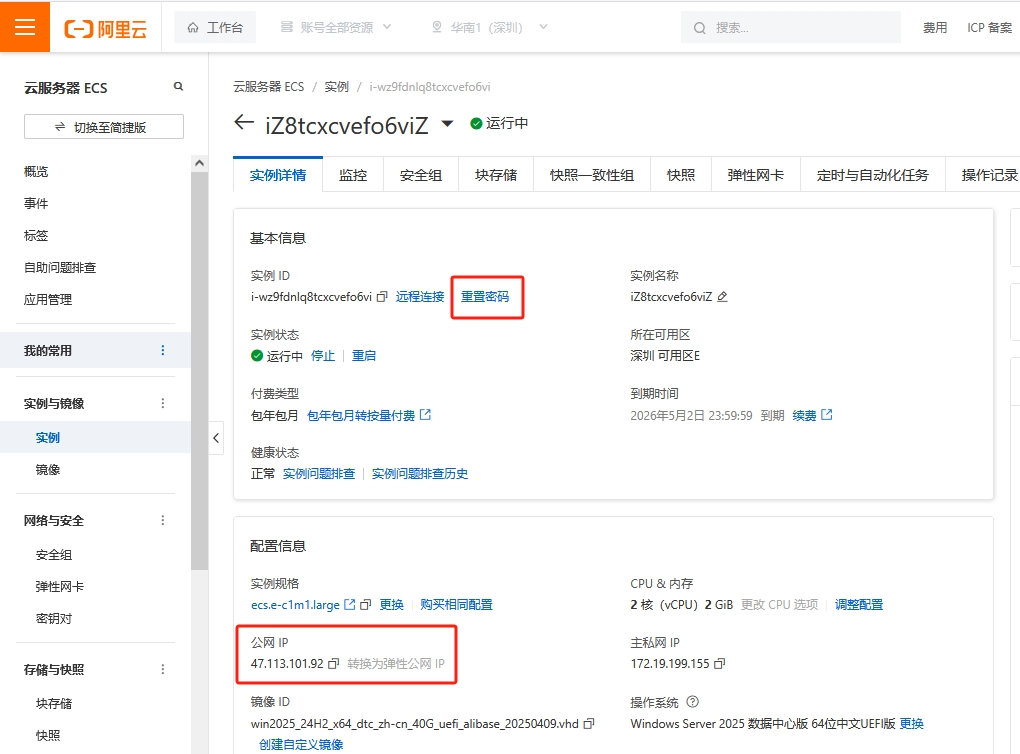Screen dimensions: 1020x754
Task: Open the 我的常用 more-options dots
Action: [x=163, y=351]
